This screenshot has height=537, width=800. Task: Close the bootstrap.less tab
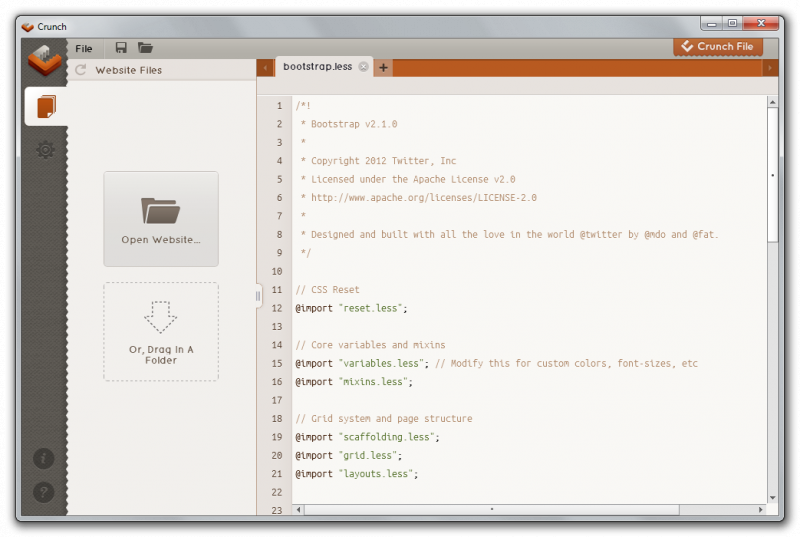point(363,67)
